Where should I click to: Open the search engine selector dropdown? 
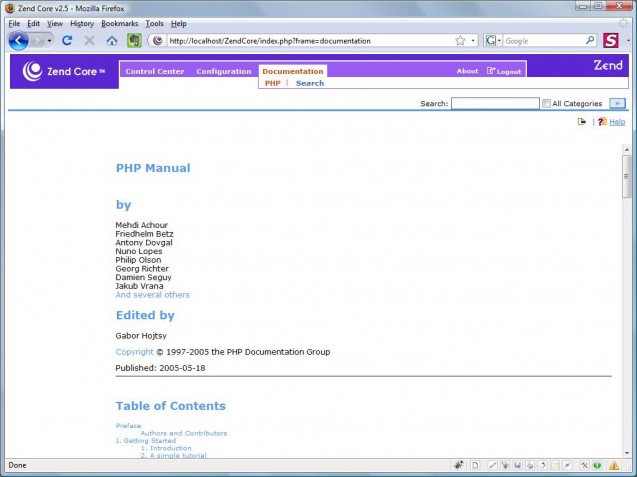click(493, 40)
